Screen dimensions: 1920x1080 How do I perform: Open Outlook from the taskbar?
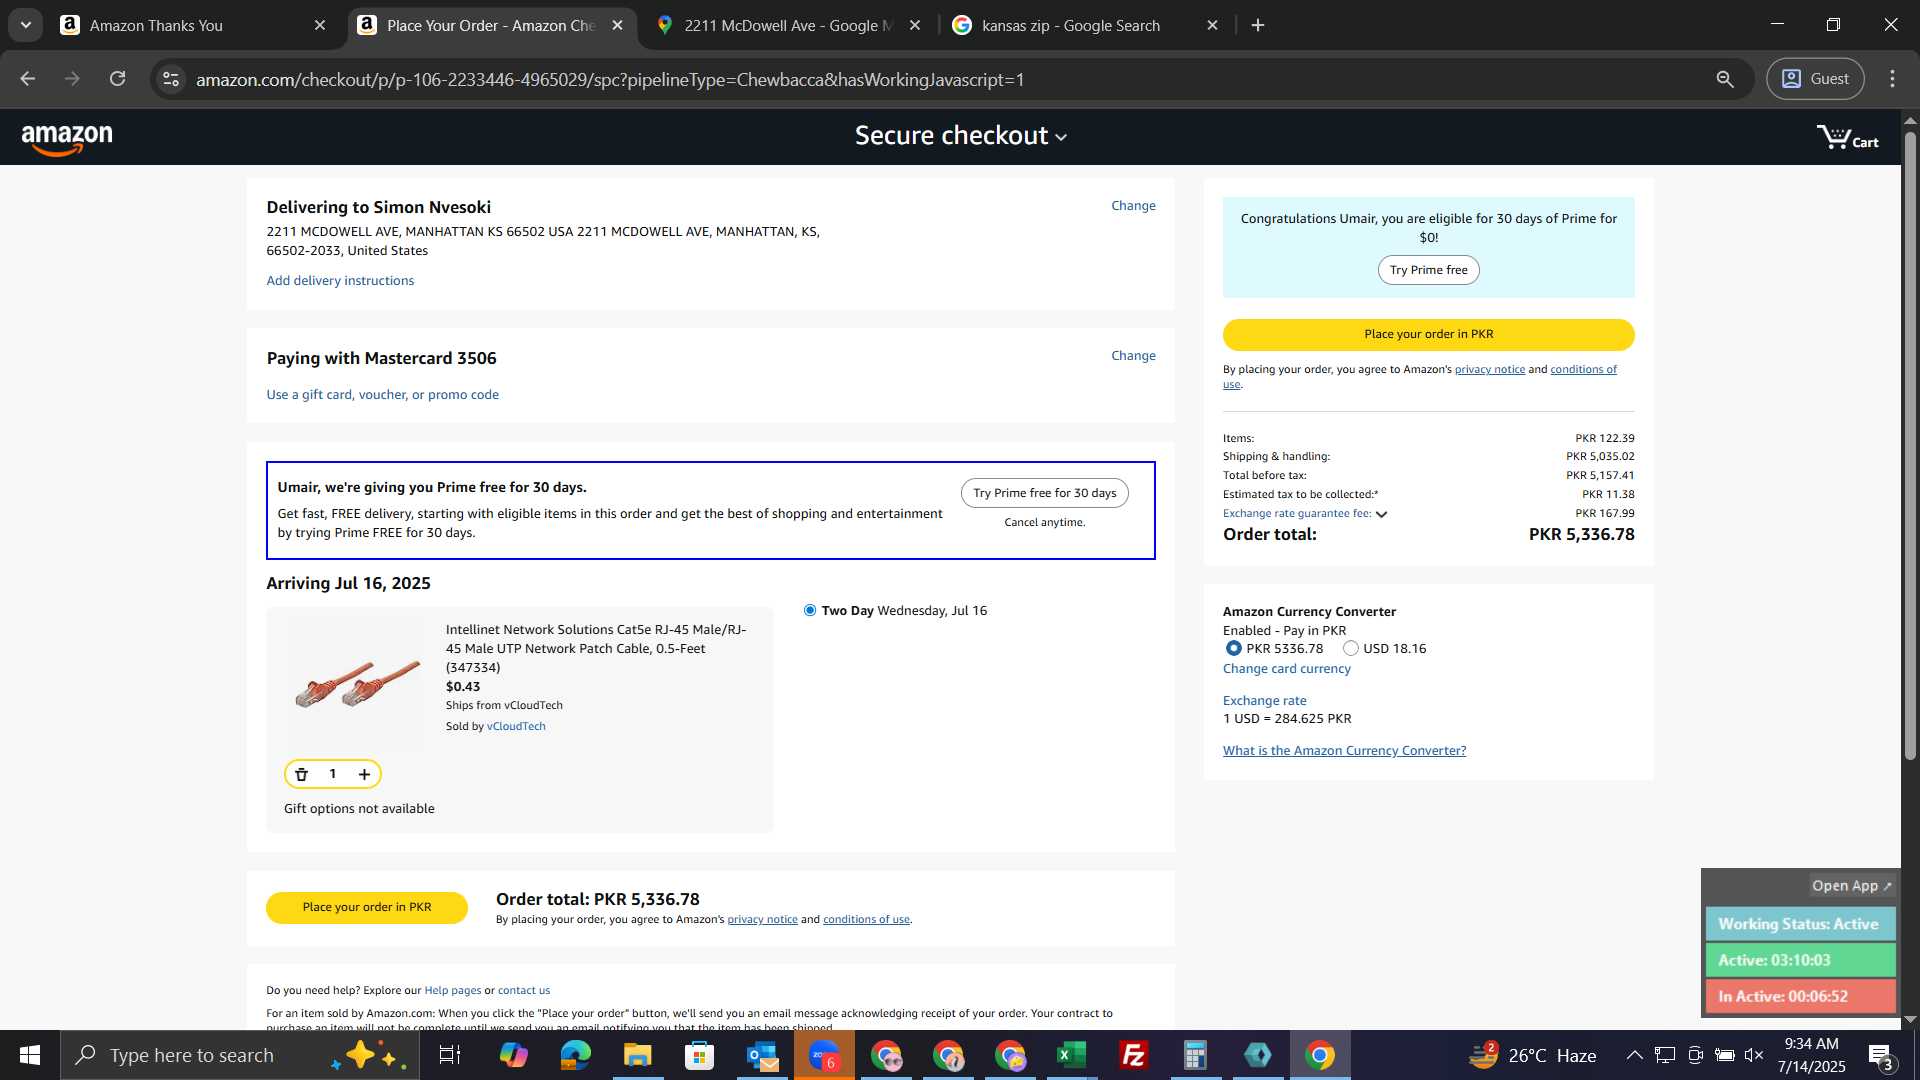pyautogui.click(x=761, y=1055)
